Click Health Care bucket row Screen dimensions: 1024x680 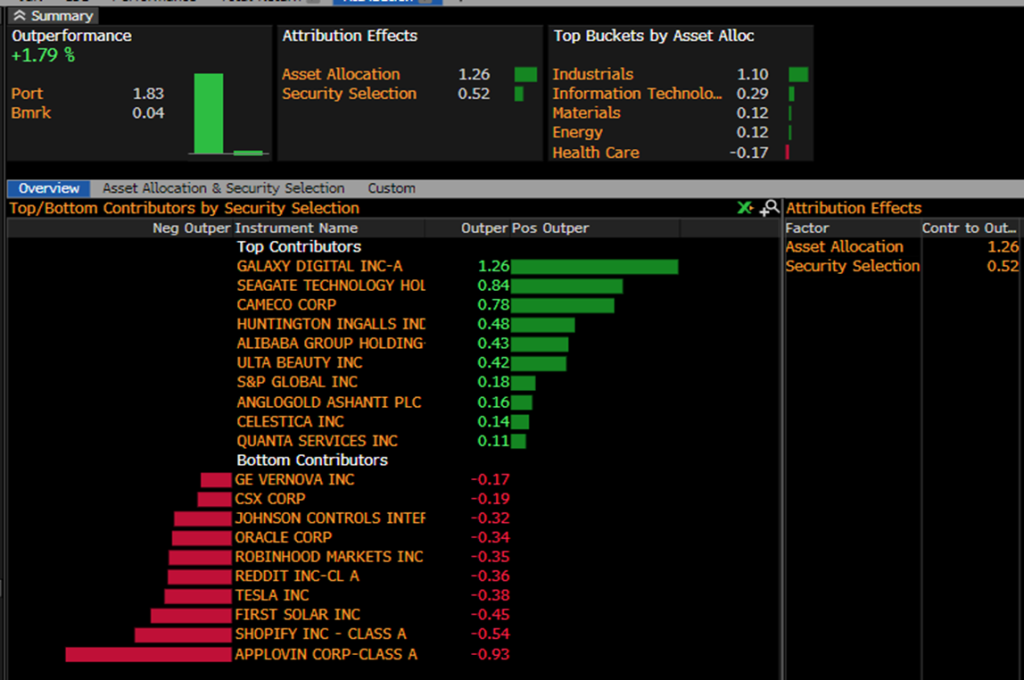coord(595,153)
